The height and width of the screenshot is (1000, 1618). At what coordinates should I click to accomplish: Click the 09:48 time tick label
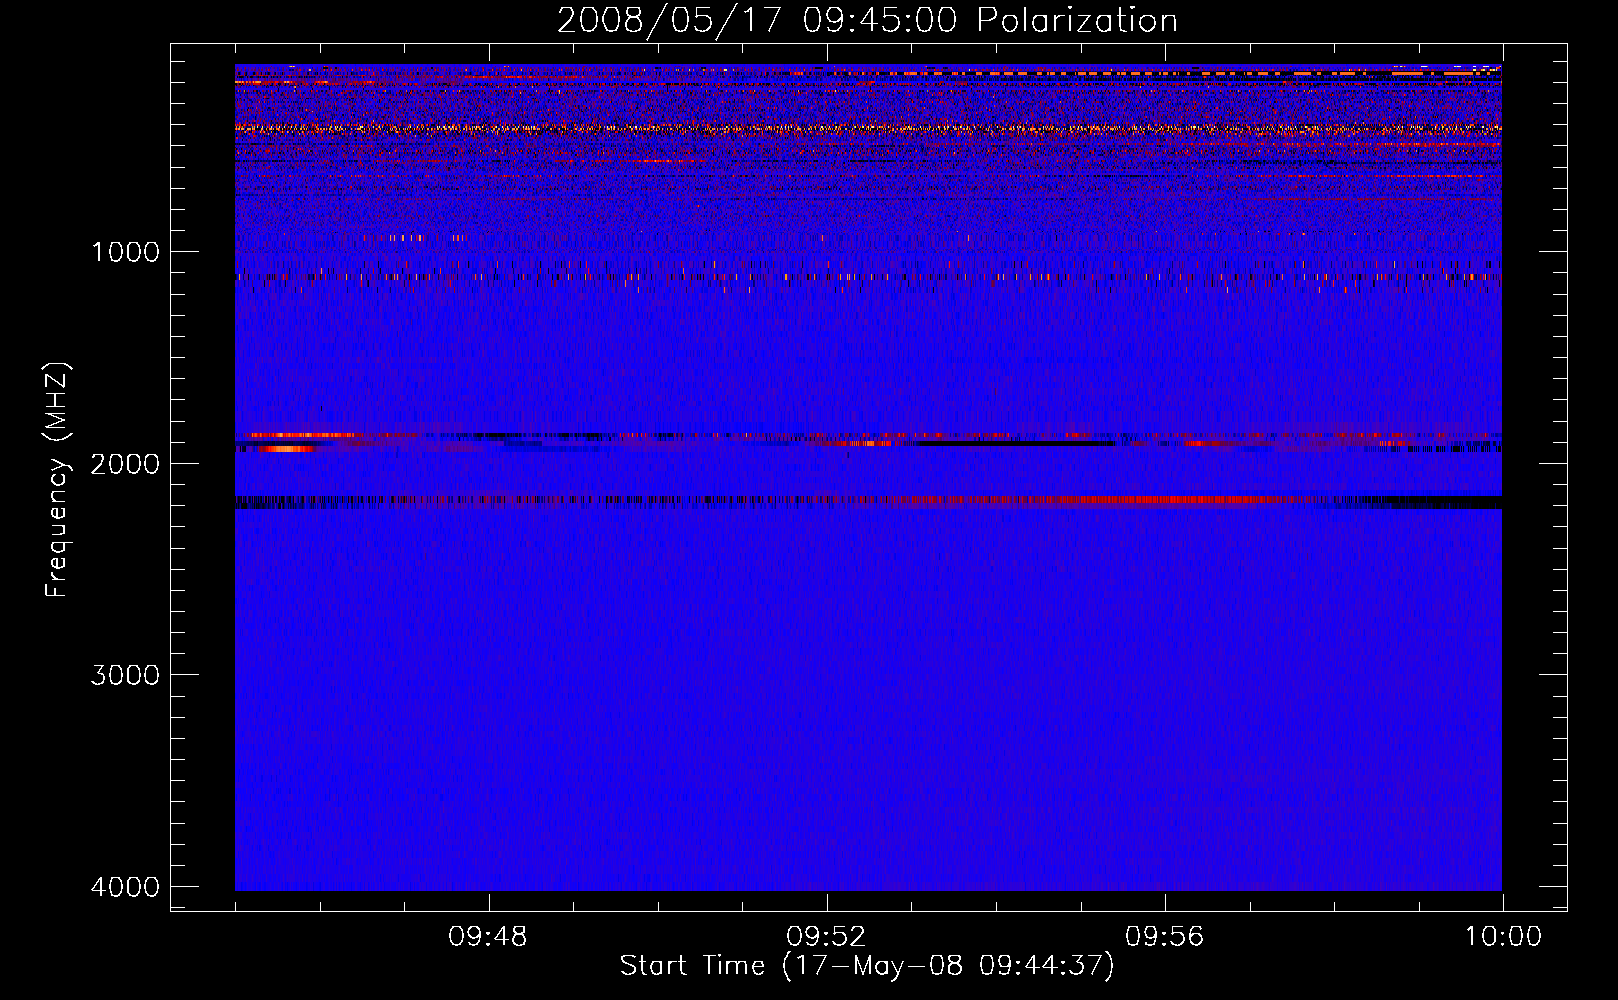[x=488, y=937]
